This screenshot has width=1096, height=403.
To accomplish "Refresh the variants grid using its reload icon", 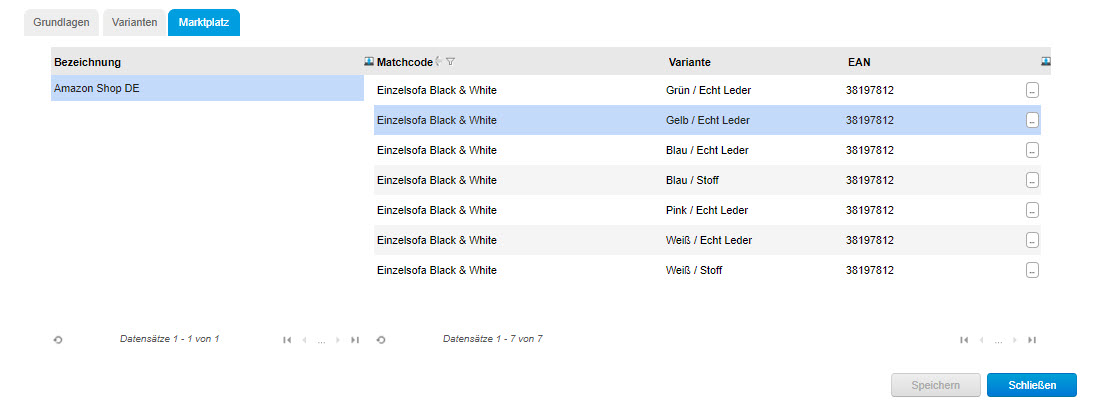I will pos(381,340).
